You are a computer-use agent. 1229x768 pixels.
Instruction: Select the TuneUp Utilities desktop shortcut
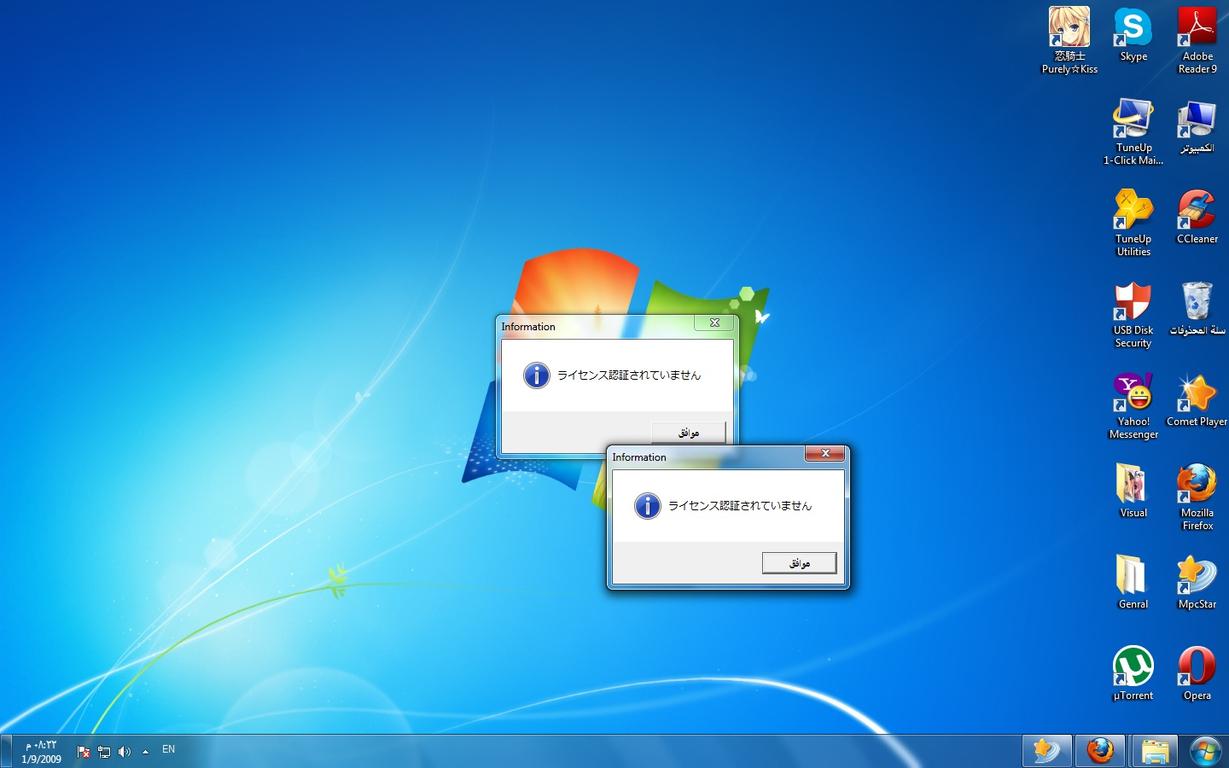(1133, 211)
